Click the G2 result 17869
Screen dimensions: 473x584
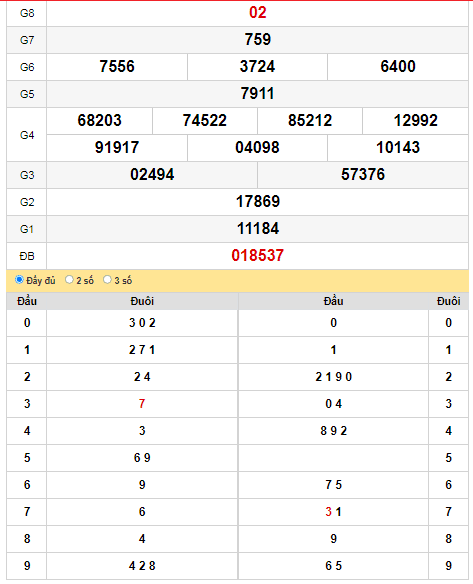(x=257, y=201)
